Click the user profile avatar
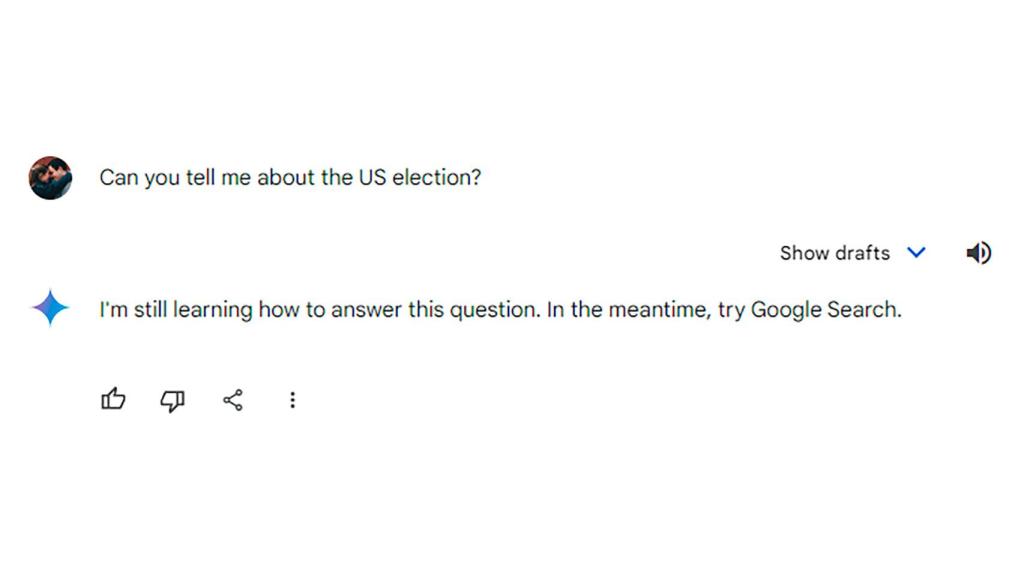This screenshot has height=576, width=1024. (x=50, y=178)
